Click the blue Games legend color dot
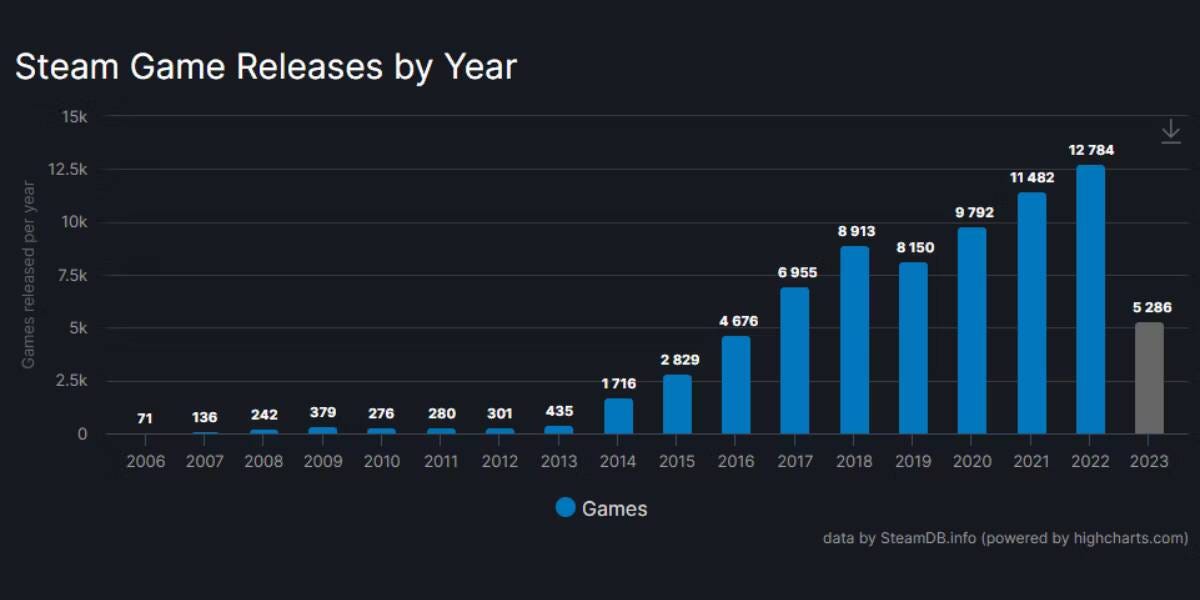Image resolution: width=1200 pixels, height=600 pixels. tap(566, 507)
